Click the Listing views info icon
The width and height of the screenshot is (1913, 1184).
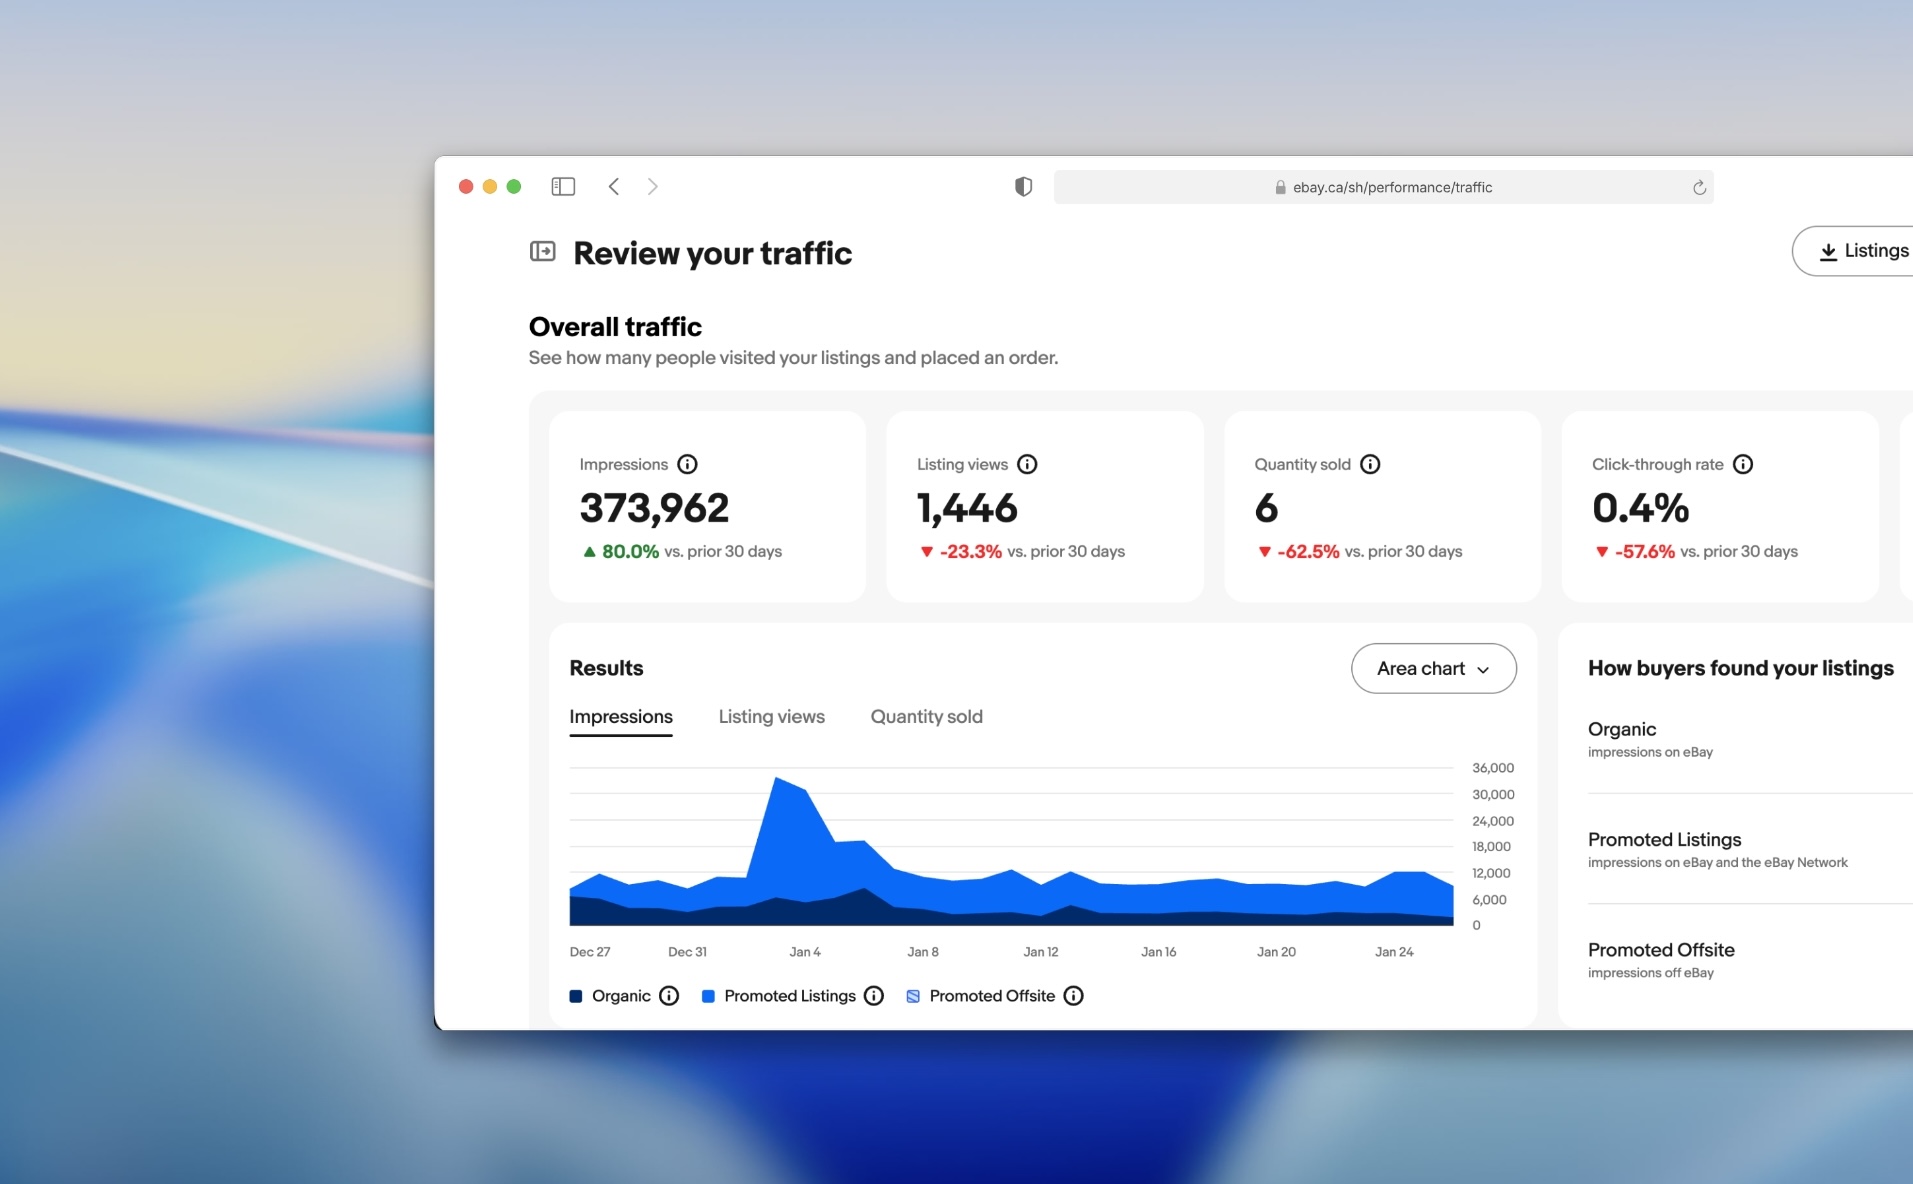[x=1028, y=464]
